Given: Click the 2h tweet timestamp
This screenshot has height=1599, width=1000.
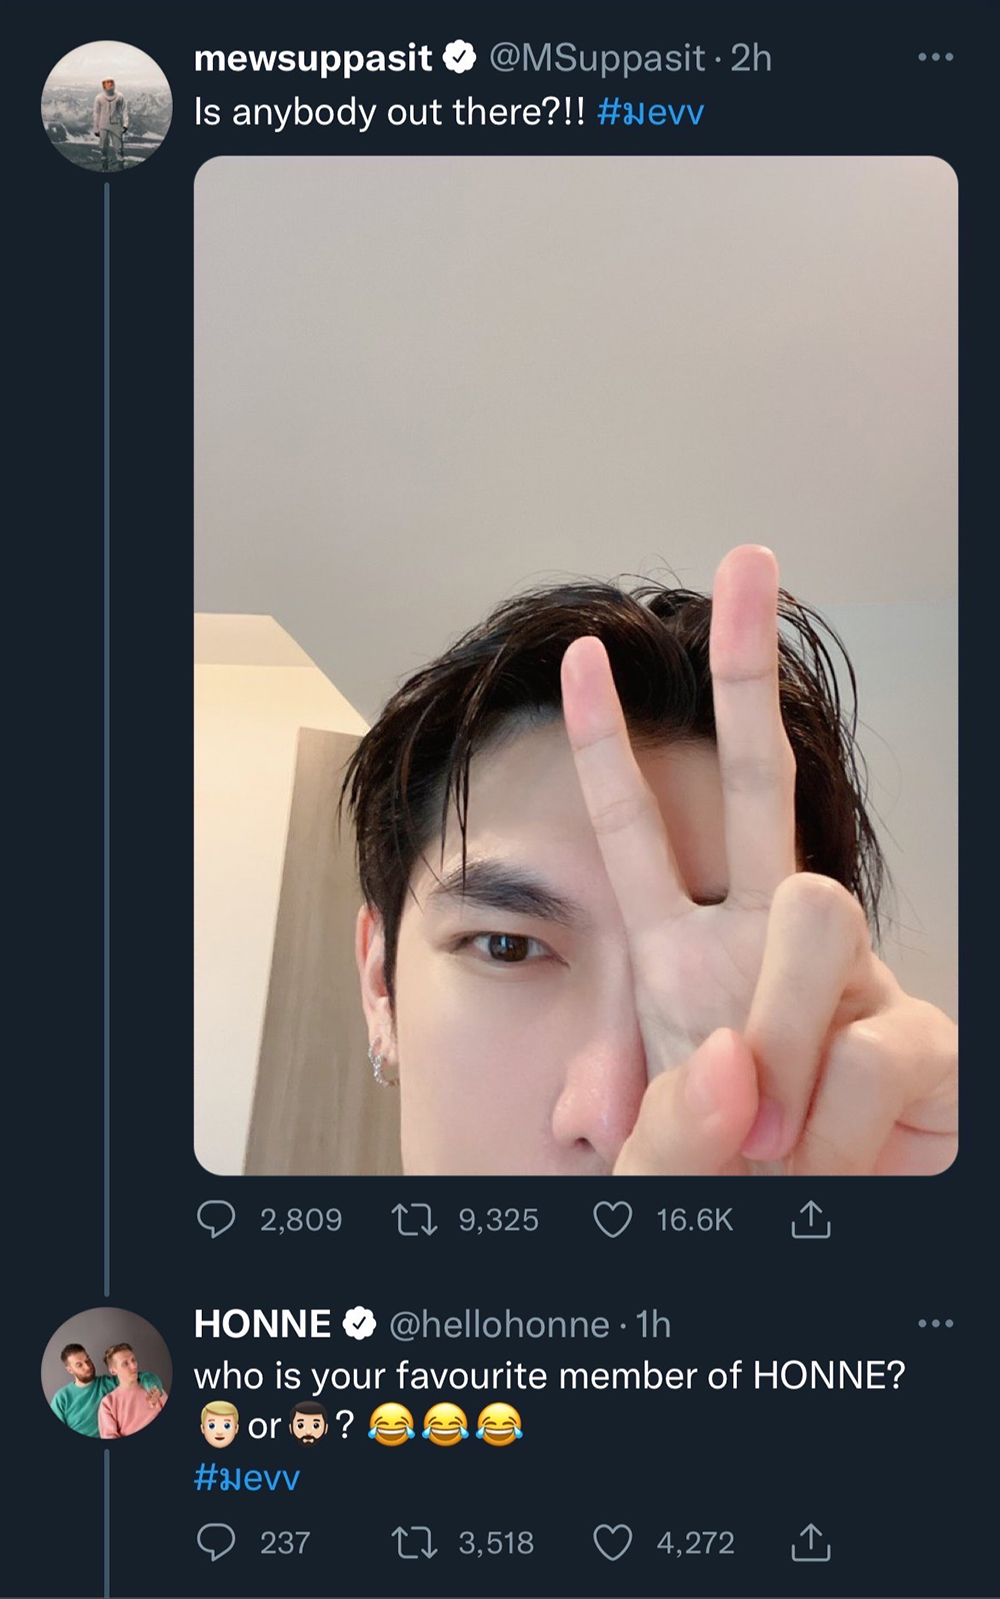Looking at the screenshot, I should click(751, 58).
